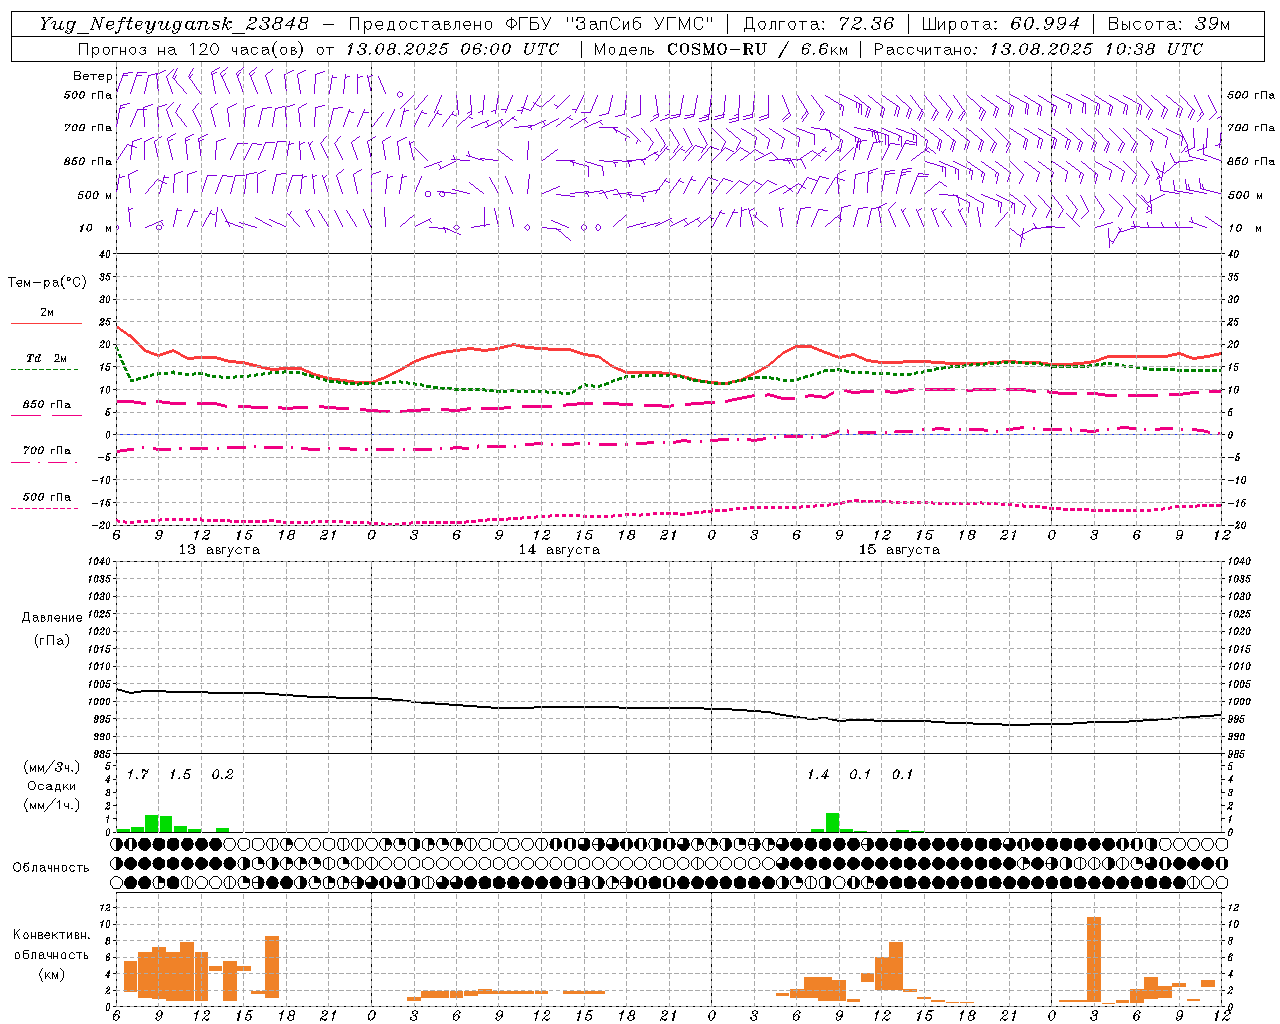Click the Тем-ра(°C) panel label
The height and width of the screenshot is (1024, 1280).
[x=47, y=283]
